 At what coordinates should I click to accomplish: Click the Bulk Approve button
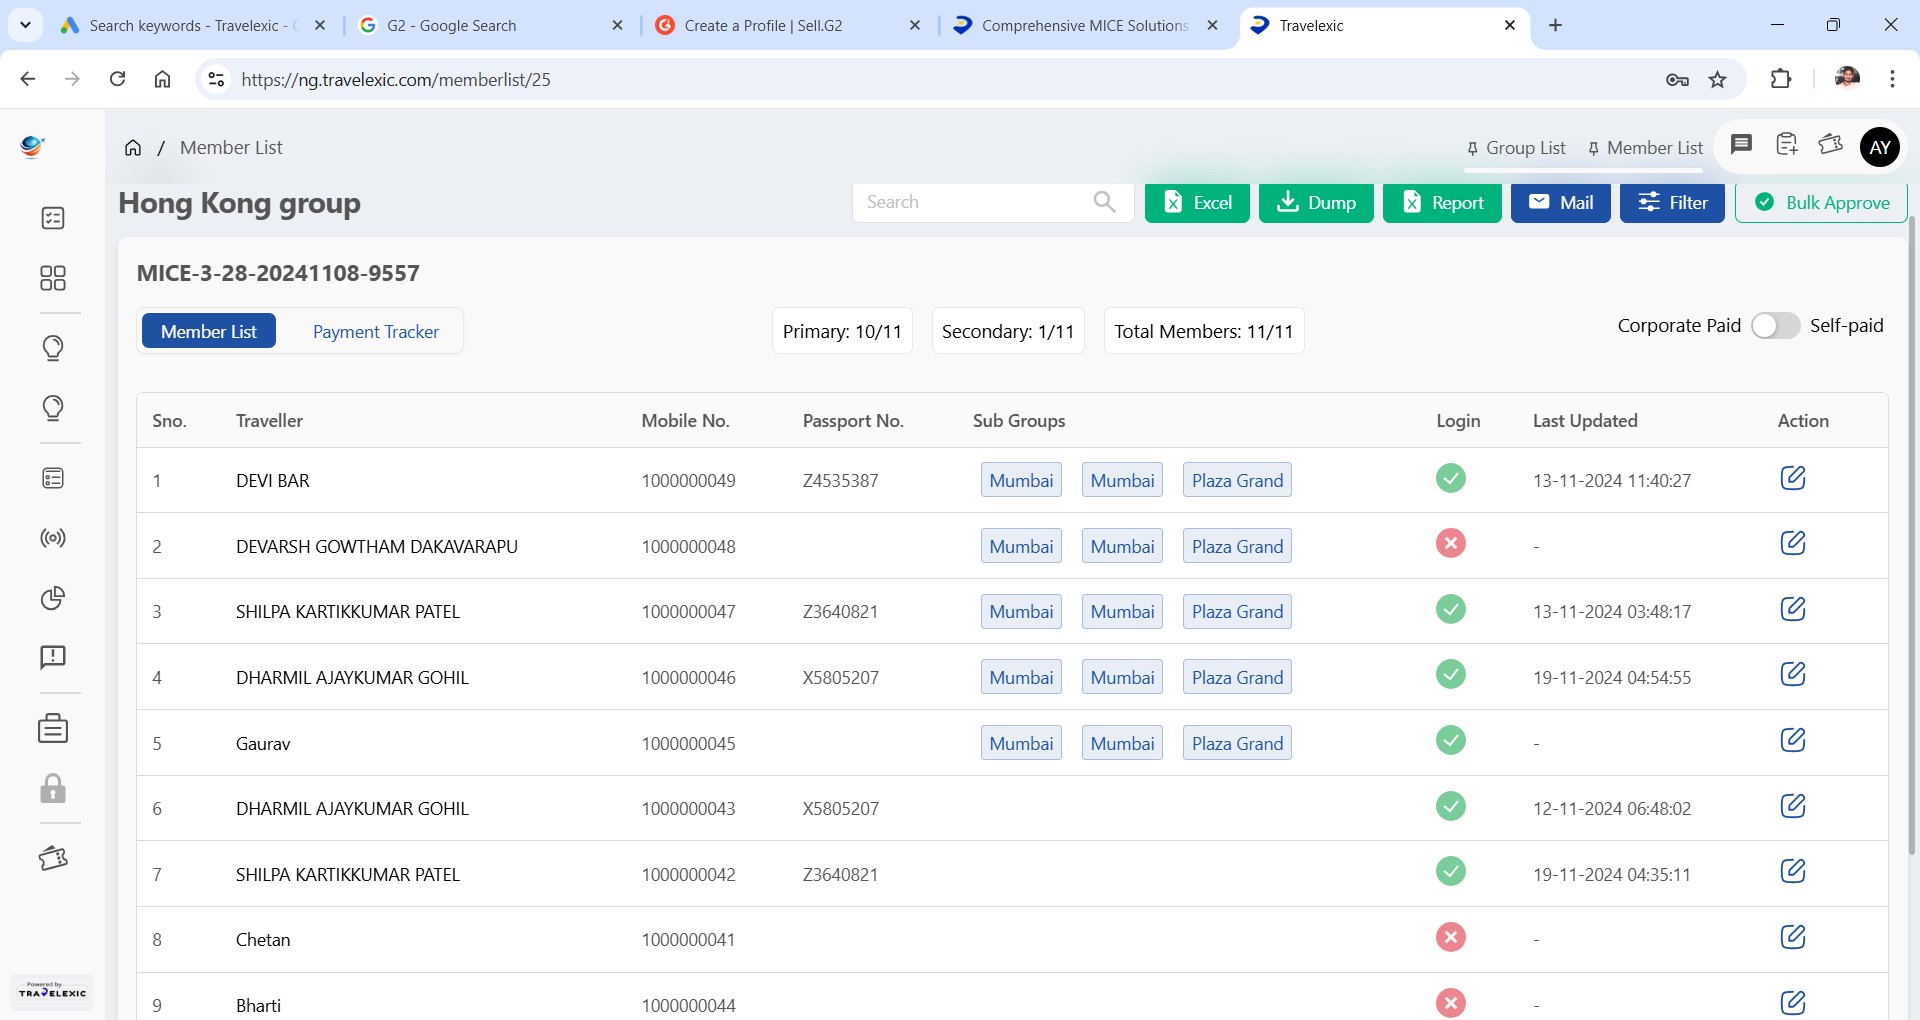click(x=1821, y=203)
